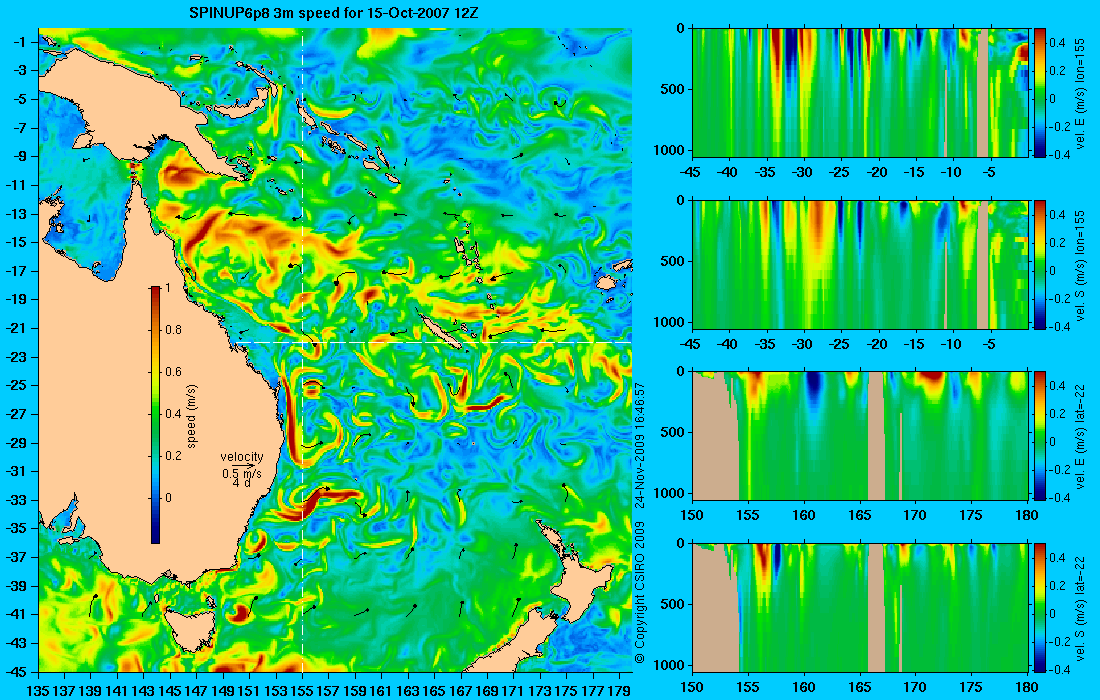Click the "160" tick on the third panel longitude axis

tap(804, 515)
